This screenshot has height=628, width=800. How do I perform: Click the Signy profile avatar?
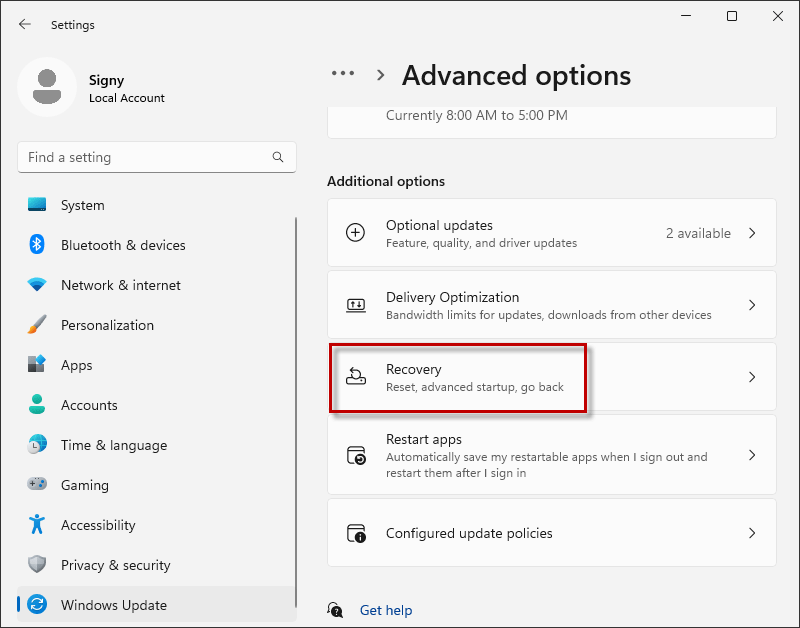tap(47, 87)
